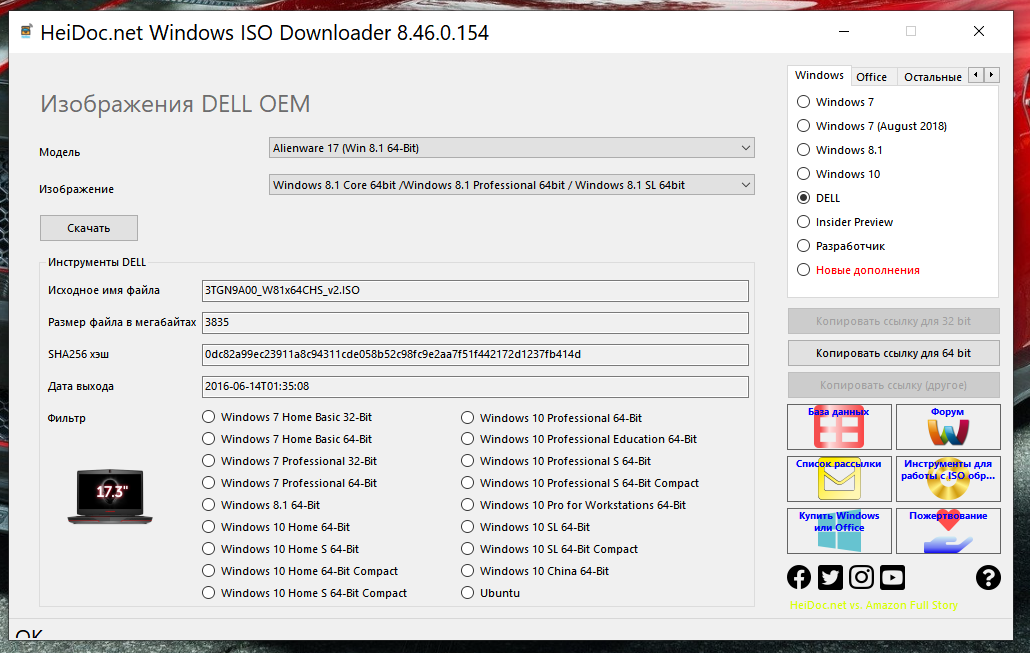The width and height of the screenshot is (1030, 653).
Task: Switch to the Windows tab
Action: pos(819,76)
